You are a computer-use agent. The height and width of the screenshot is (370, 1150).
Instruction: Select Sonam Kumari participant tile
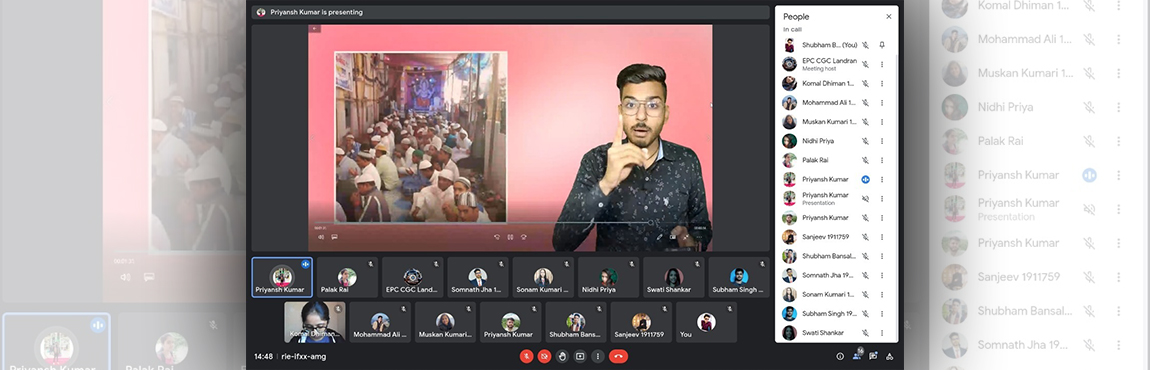click(543, 277)
